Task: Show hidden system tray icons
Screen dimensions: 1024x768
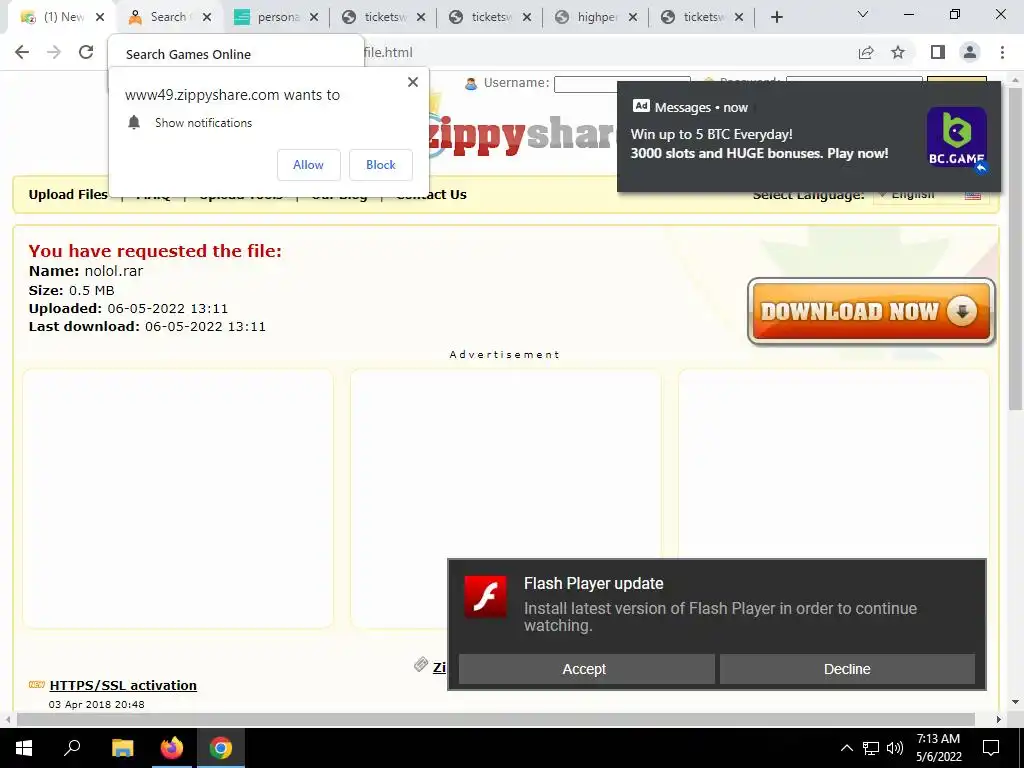Action: point(846,748)
